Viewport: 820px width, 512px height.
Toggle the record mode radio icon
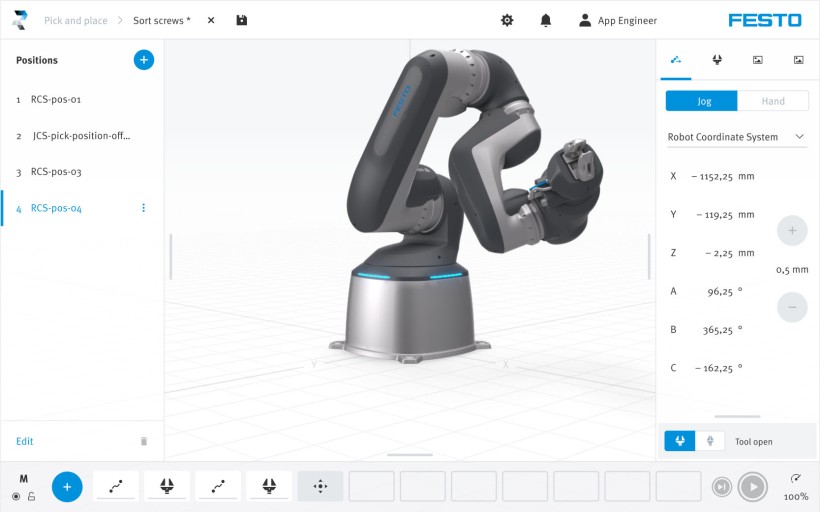coord(16,496)
